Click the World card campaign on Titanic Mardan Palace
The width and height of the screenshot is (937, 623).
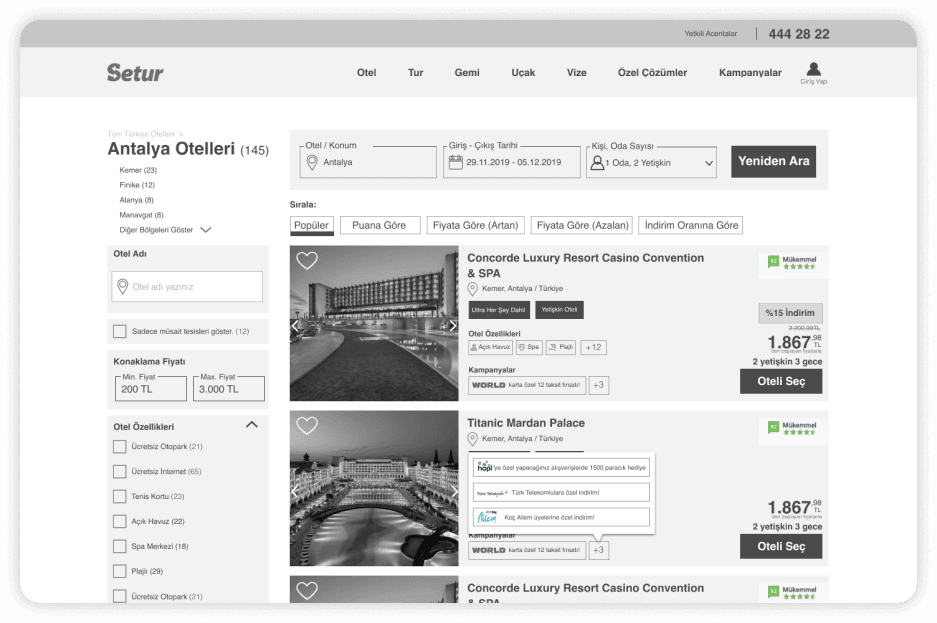pyautogui.click(x=526, y=550)
